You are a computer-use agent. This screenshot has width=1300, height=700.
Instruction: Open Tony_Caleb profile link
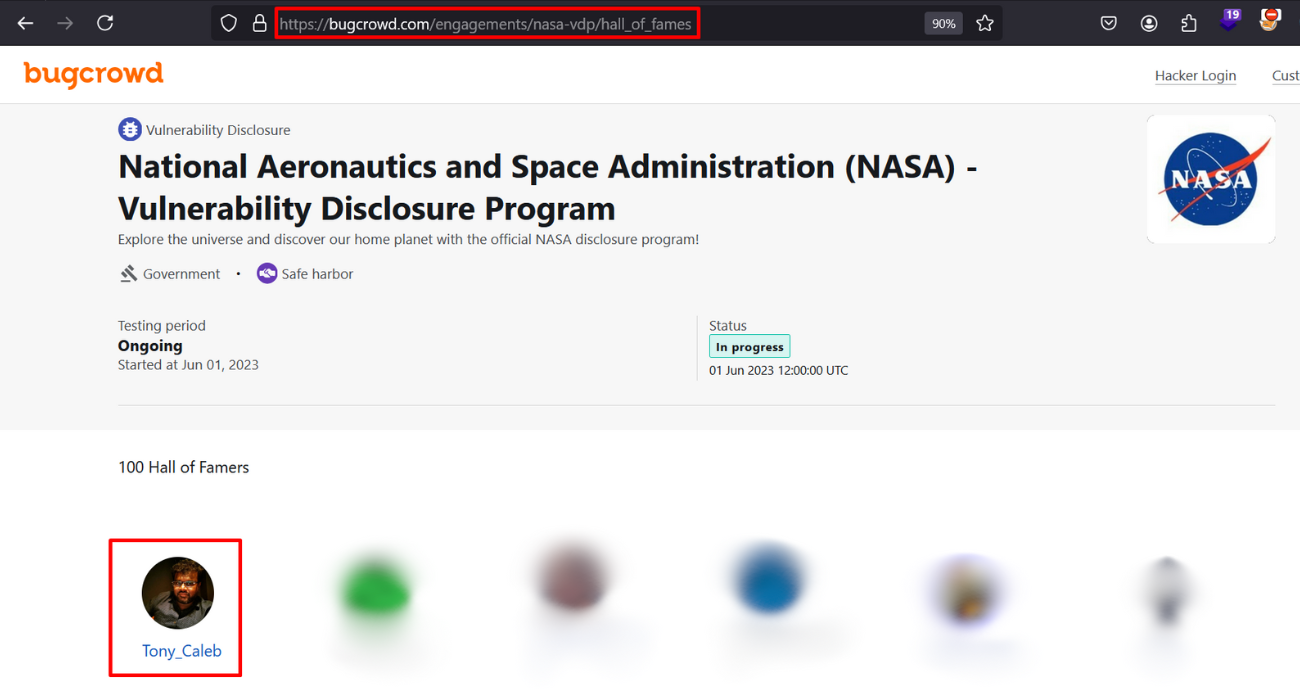[181, 651]
